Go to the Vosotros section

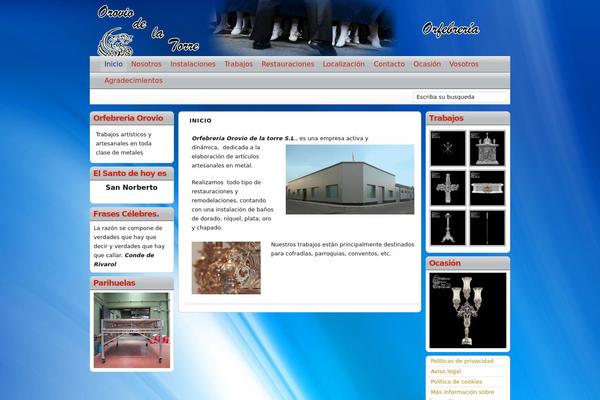pos(464,64)
